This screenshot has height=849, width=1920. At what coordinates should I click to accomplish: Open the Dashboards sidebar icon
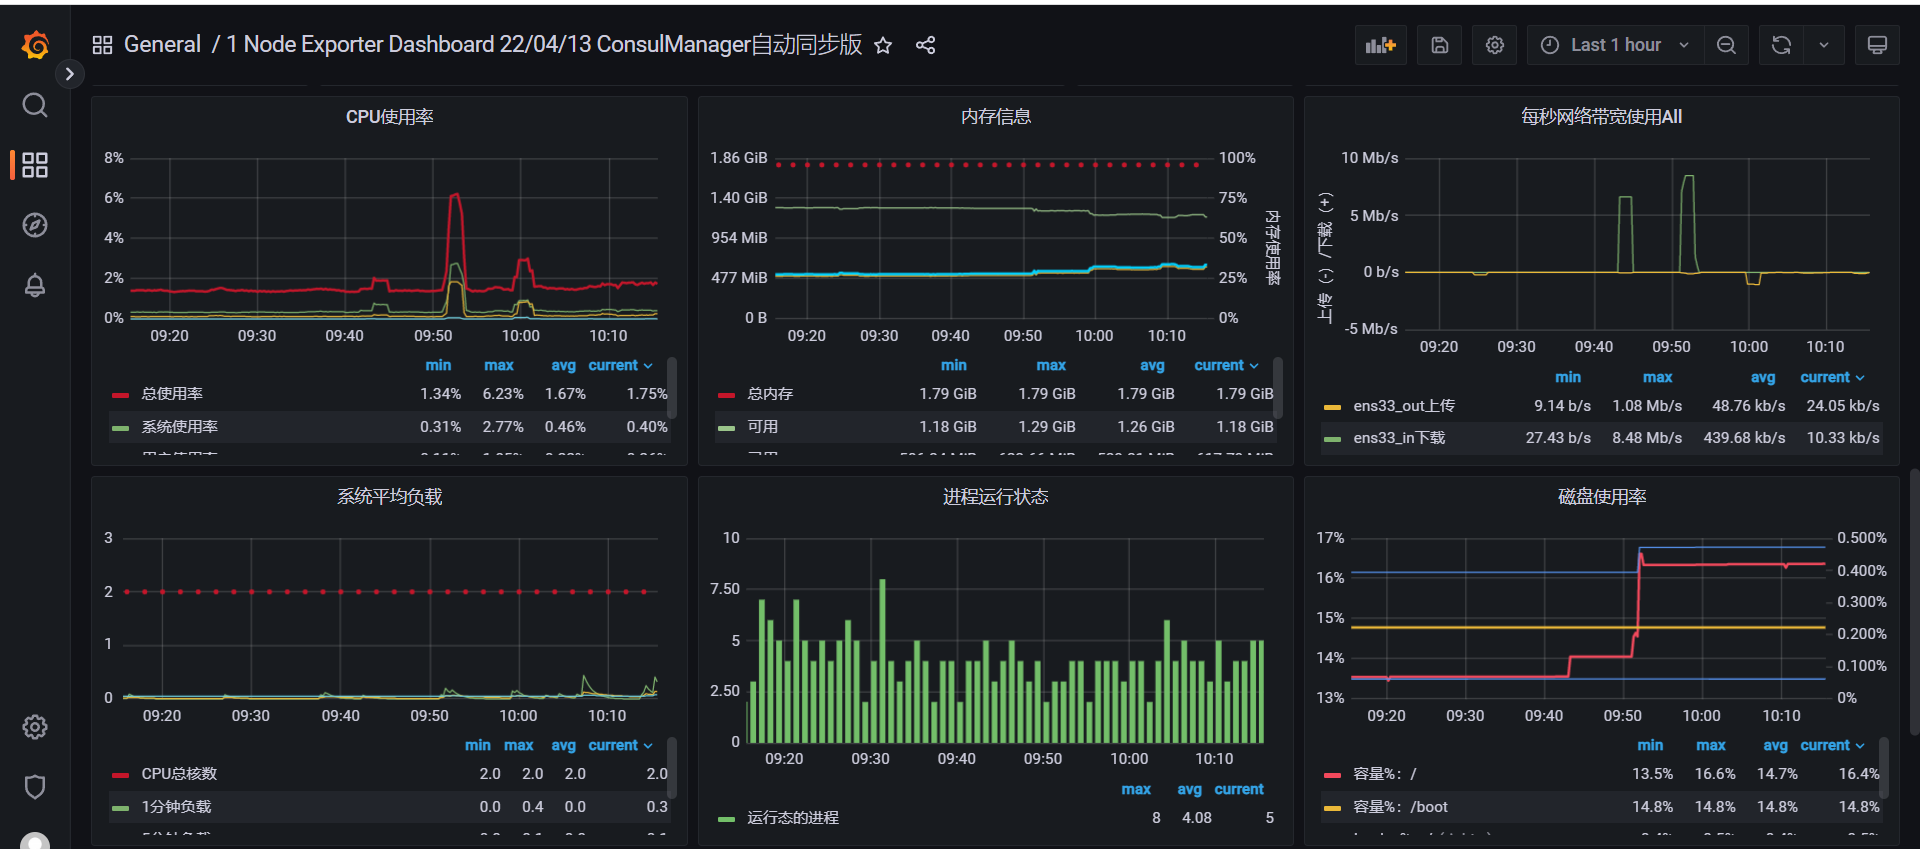35,165
